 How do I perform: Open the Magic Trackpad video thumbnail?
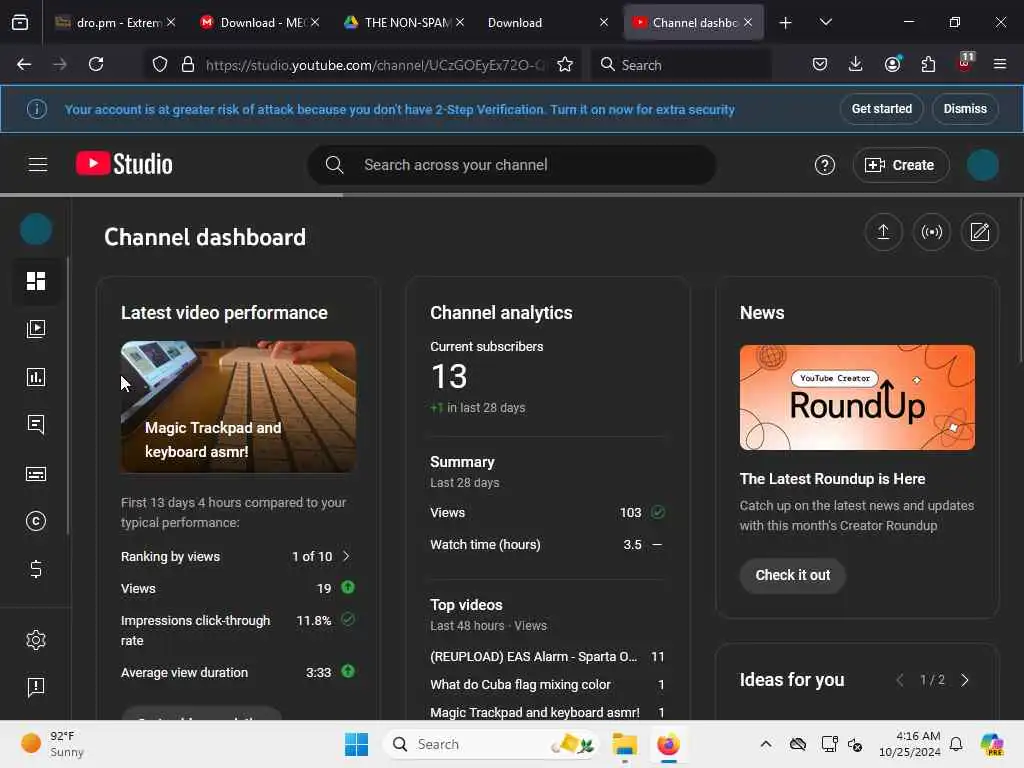[238, 407]
